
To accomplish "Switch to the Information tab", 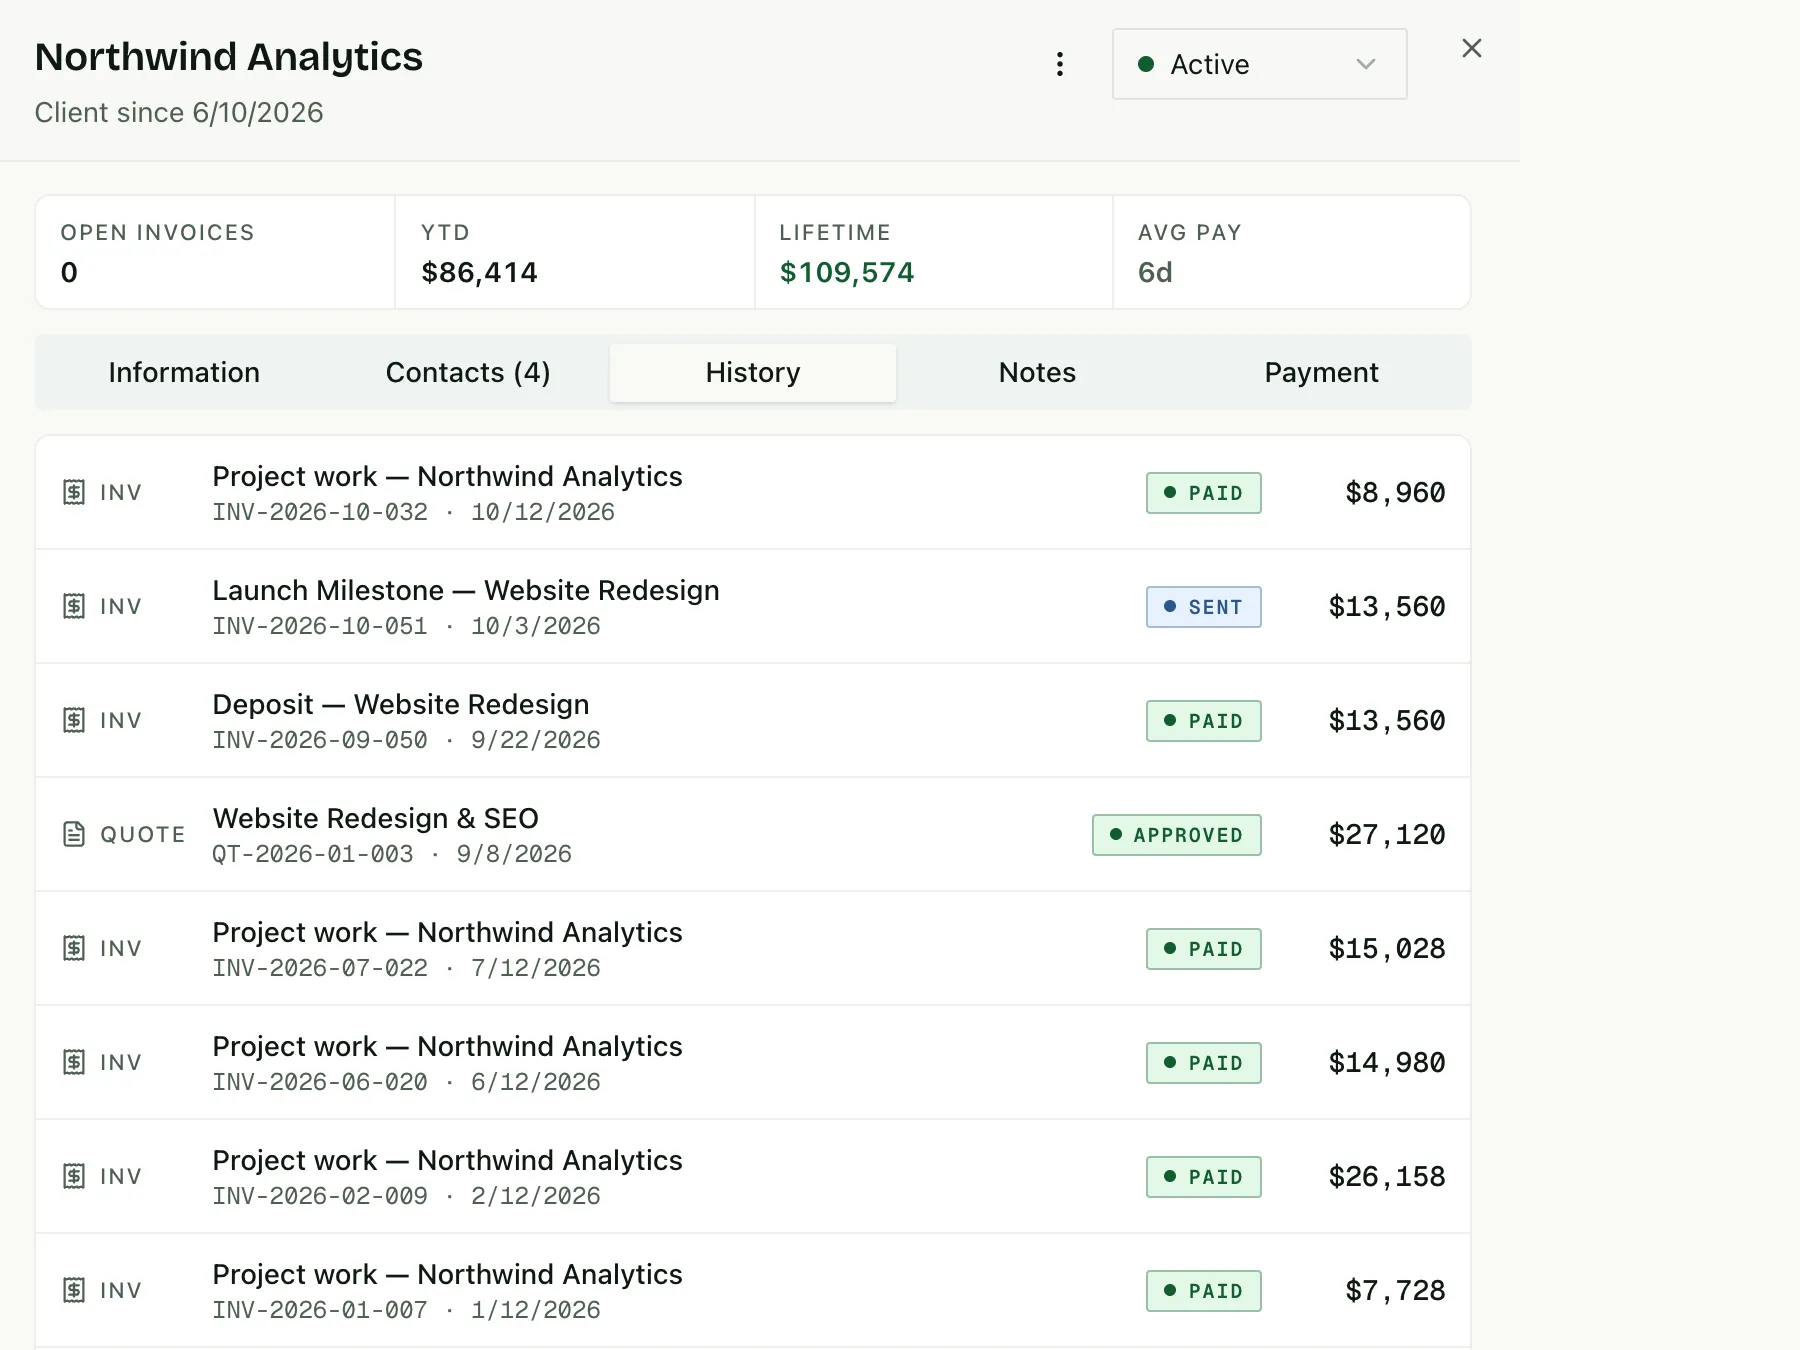I will [x=184, y=372].
